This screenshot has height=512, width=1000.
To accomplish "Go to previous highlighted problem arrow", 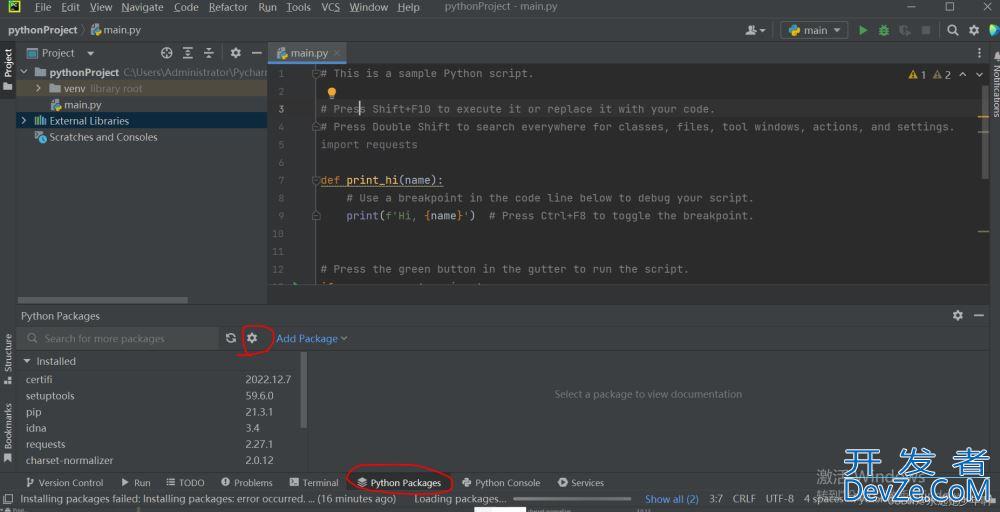I will pos(963,75).
